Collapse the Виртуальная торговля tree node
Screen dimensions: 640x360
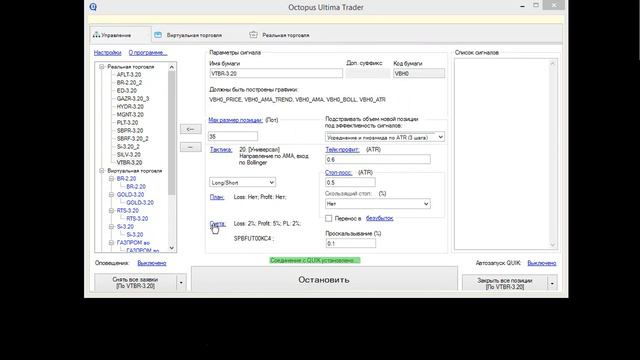tap(102, 171)
